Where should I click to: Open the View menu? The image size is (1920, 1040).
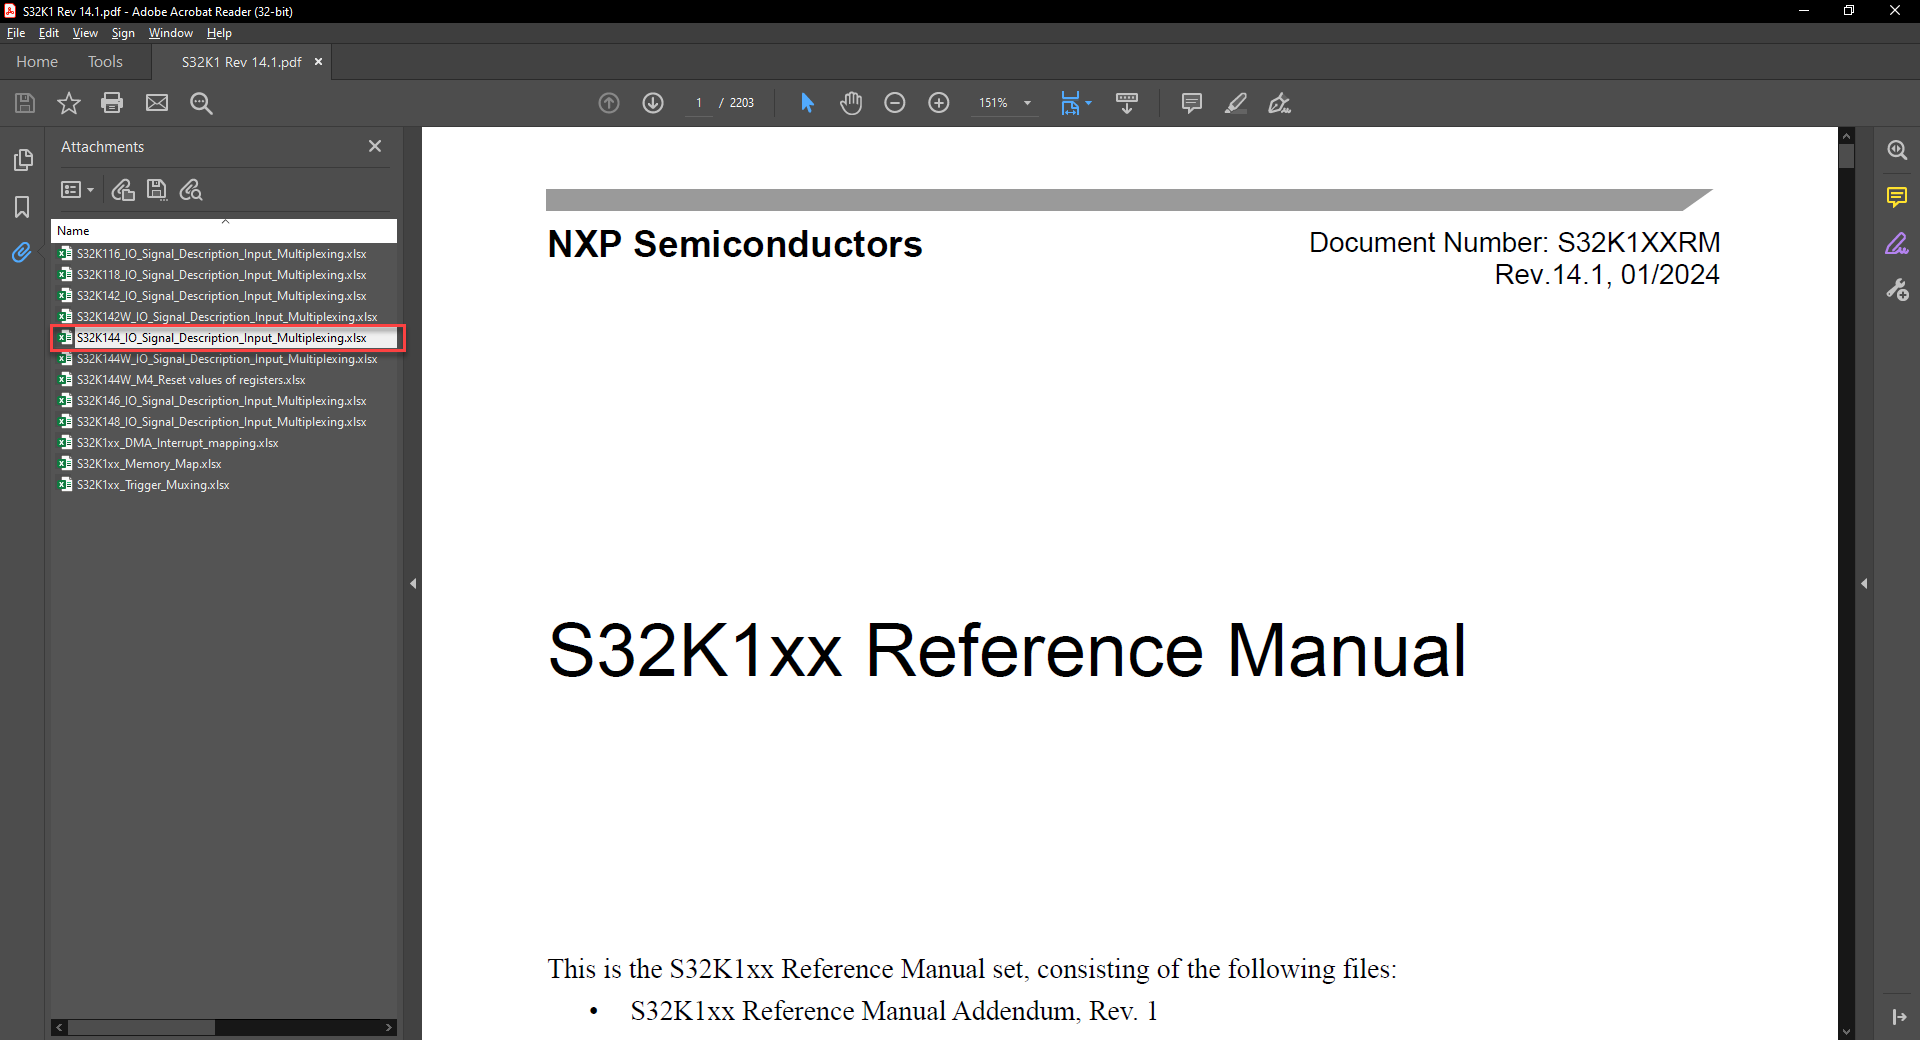click(84, 32)
